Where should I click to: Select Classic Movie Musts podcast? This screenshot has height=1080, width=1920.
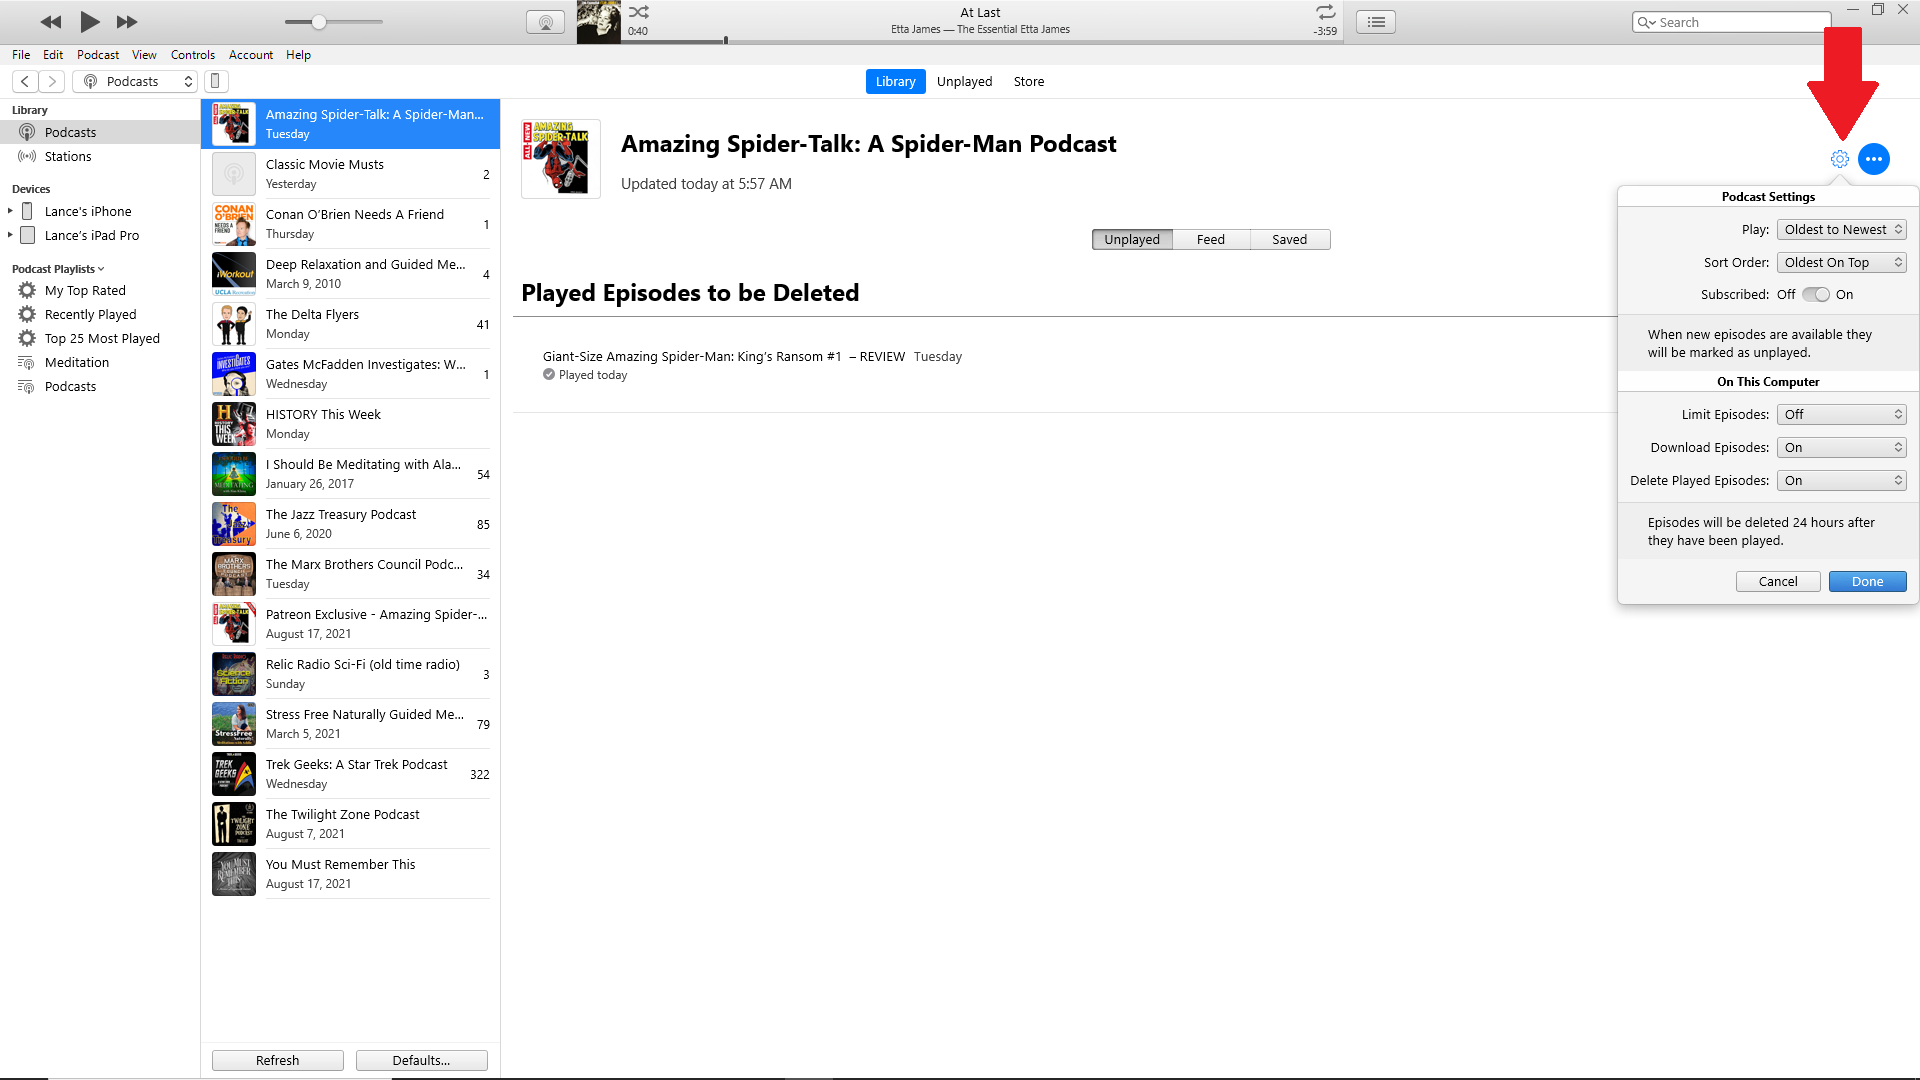tap(350, 174)
